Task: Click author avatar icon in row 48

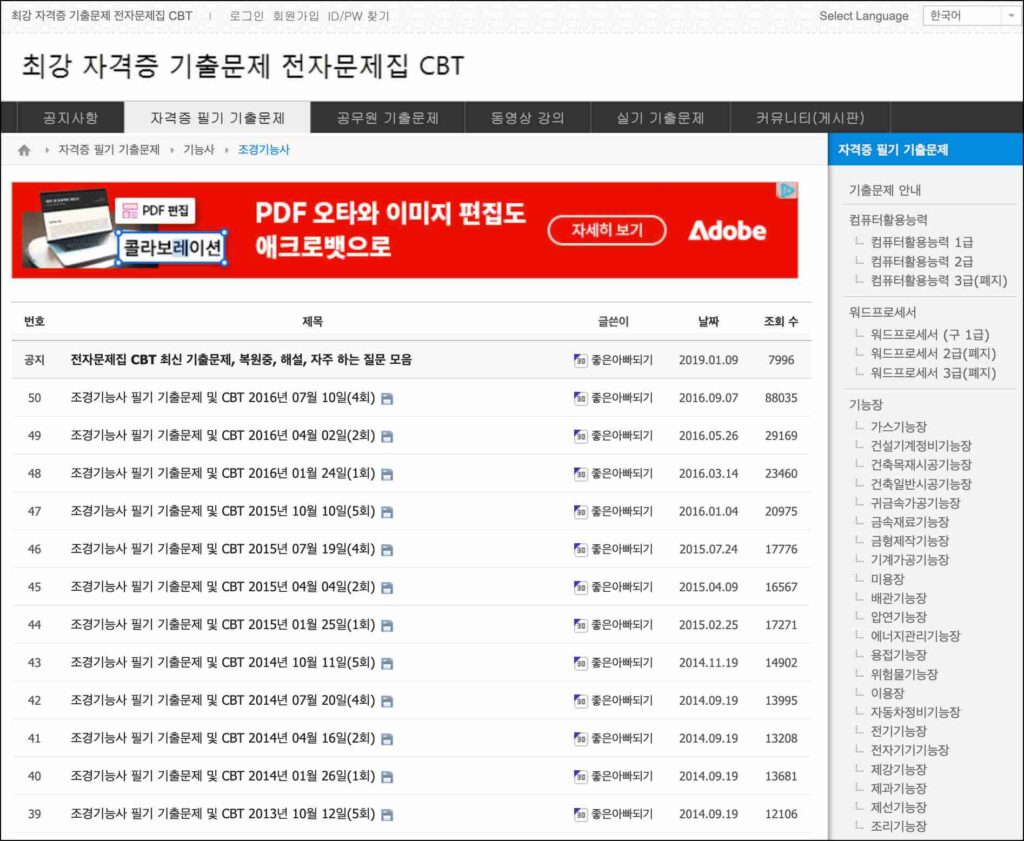Action: pyautogui.click(x=580, y=474)
